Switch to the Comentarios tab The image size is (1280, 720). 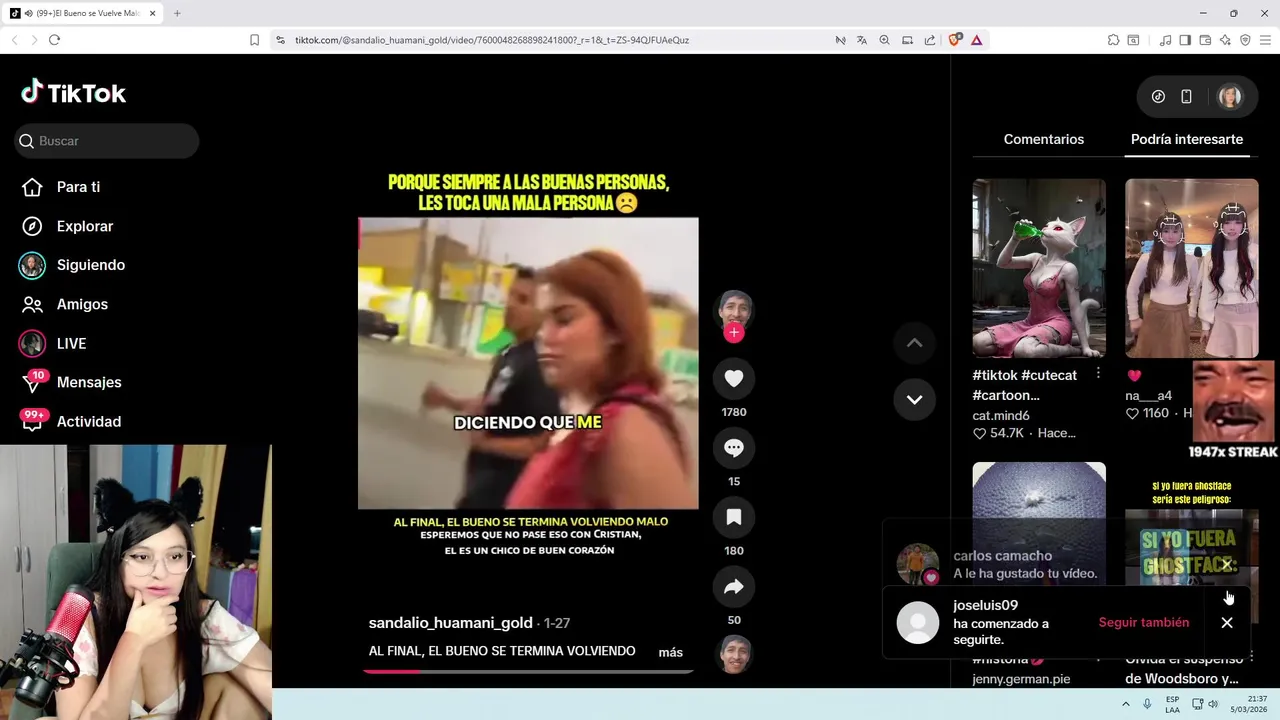1044,139
